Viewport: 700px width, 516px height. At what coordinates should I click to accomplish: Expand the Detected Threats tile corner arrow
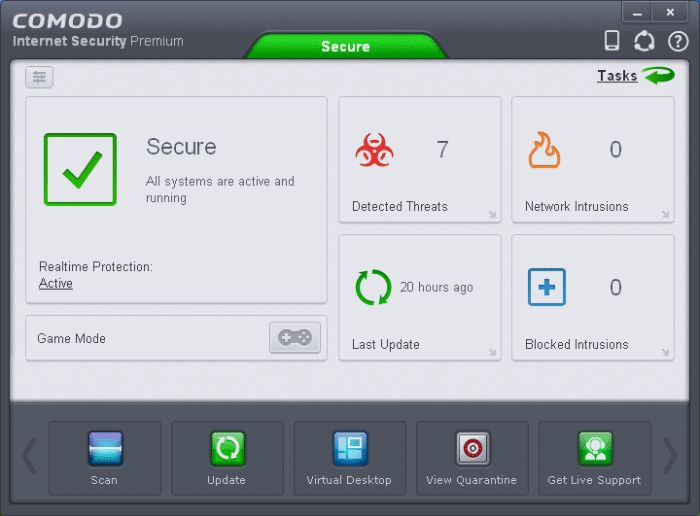(492, 214)
